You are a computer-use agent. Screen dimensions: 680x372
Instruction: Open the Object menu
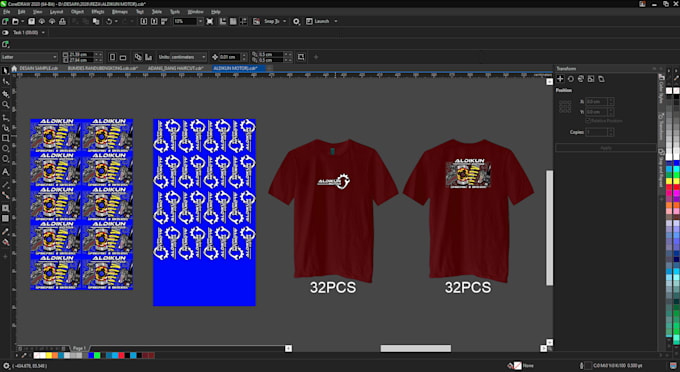pos(77,12)
